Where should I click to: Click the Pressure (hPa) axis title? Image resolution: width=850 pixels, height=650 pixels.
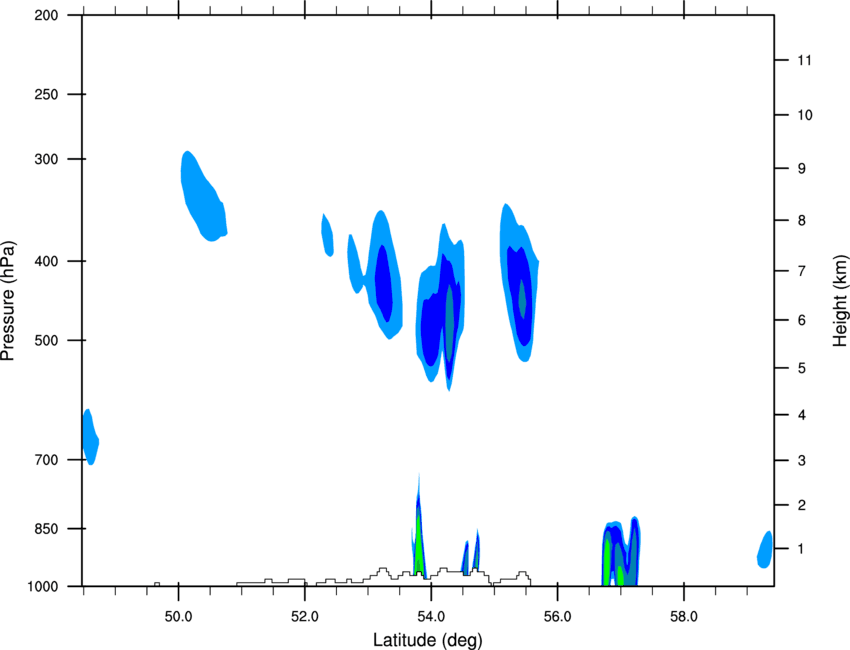(8, 301)
